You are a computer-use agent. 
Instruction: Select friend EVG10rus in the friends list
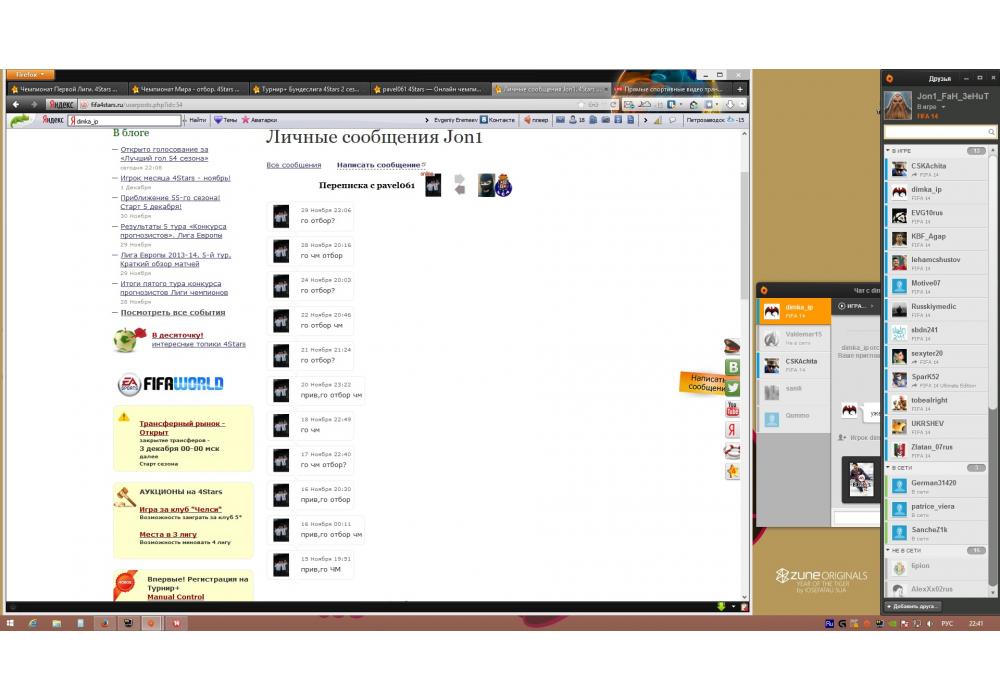(936, 216)
